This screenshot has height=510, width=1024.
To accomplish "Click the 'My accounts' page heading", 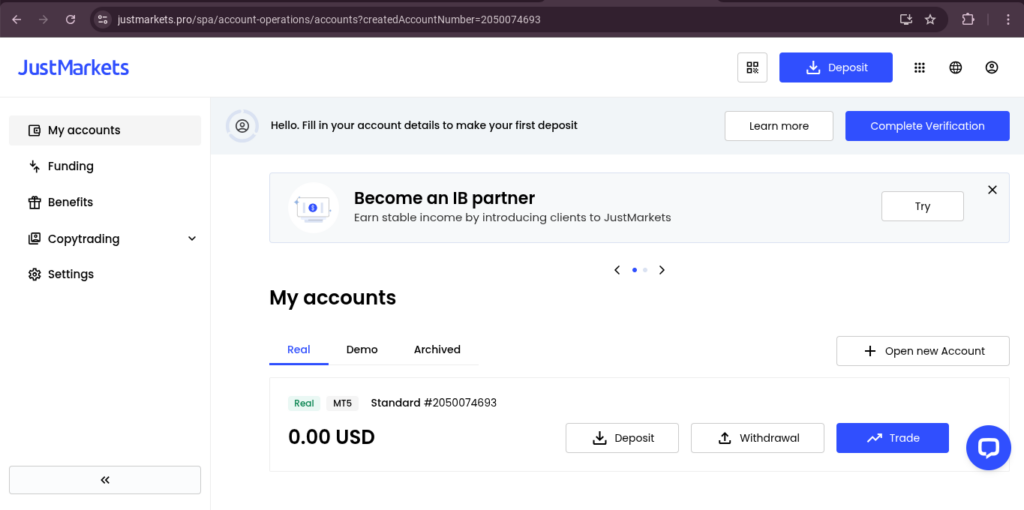I will point(332,298).
